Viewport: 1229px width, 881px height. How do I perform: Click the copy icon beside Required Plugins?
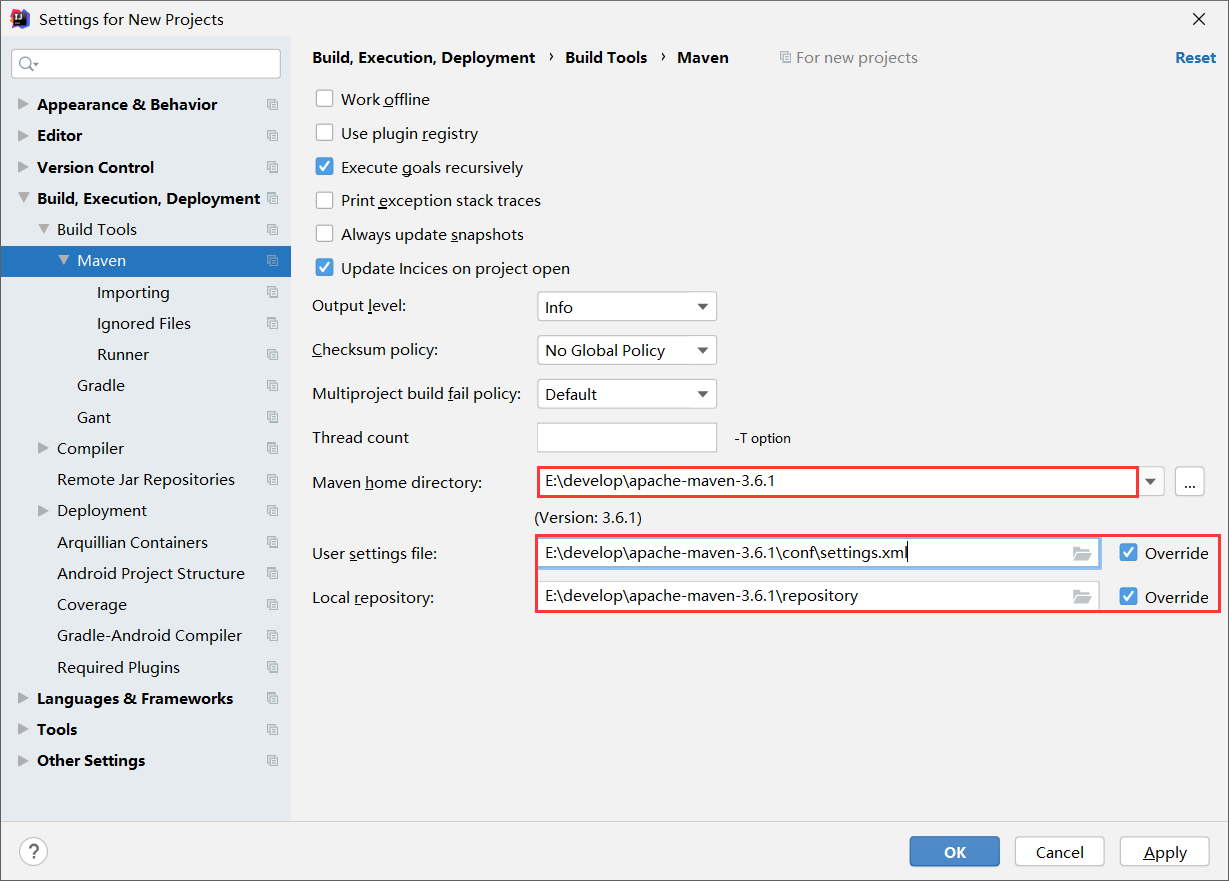[272, 668]
